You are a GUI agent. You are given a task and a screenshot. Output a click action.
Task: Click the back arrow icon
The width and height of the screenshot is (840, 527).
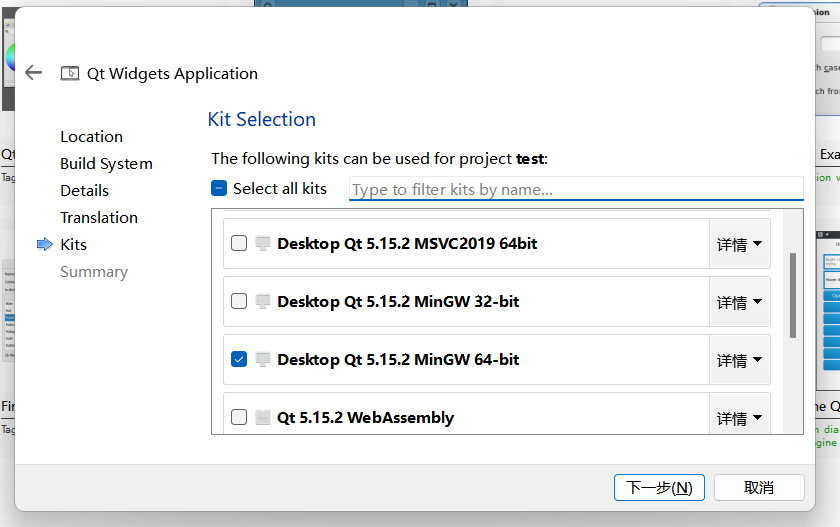34,73
